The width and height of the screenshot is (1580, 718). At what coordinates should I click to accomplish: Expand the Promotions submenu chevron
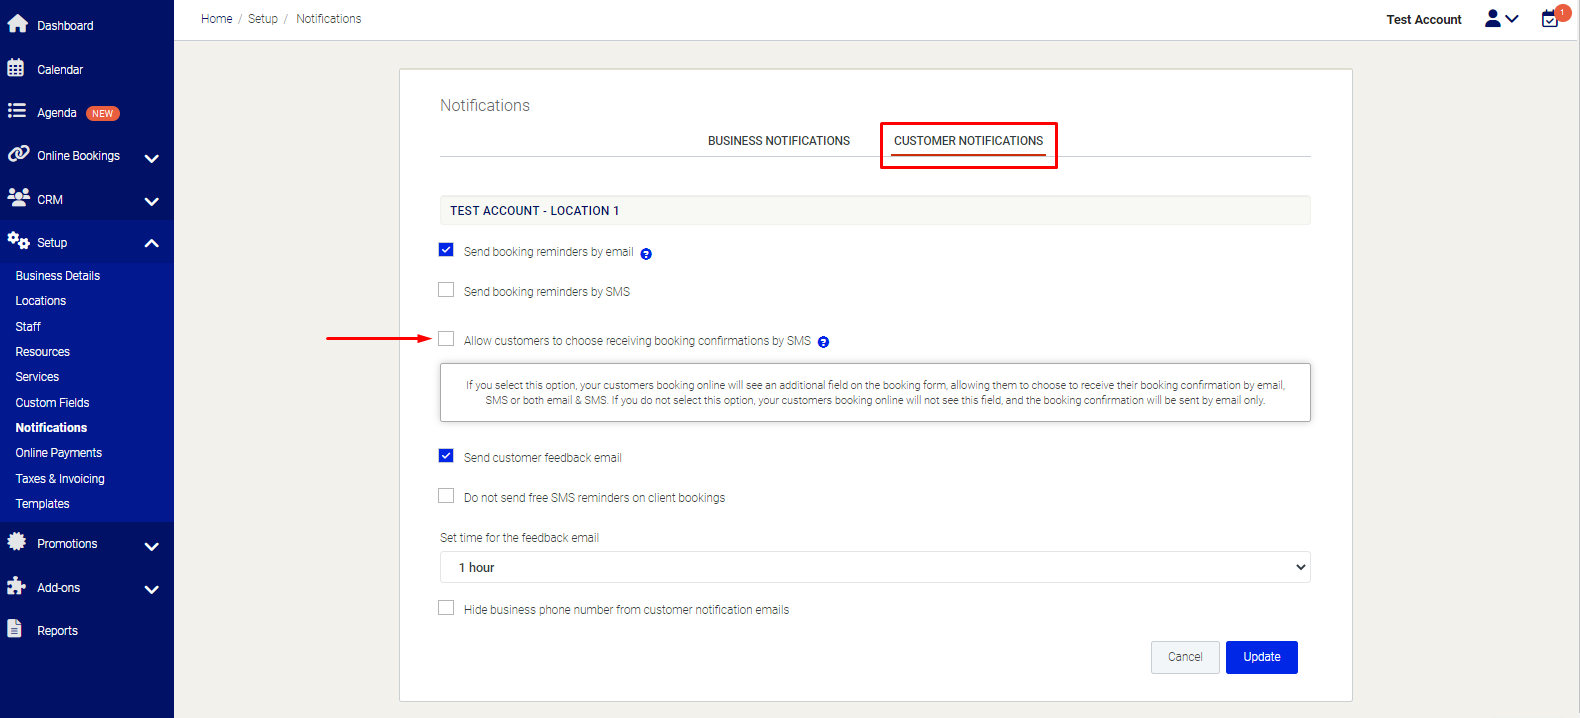click(152, 546)
